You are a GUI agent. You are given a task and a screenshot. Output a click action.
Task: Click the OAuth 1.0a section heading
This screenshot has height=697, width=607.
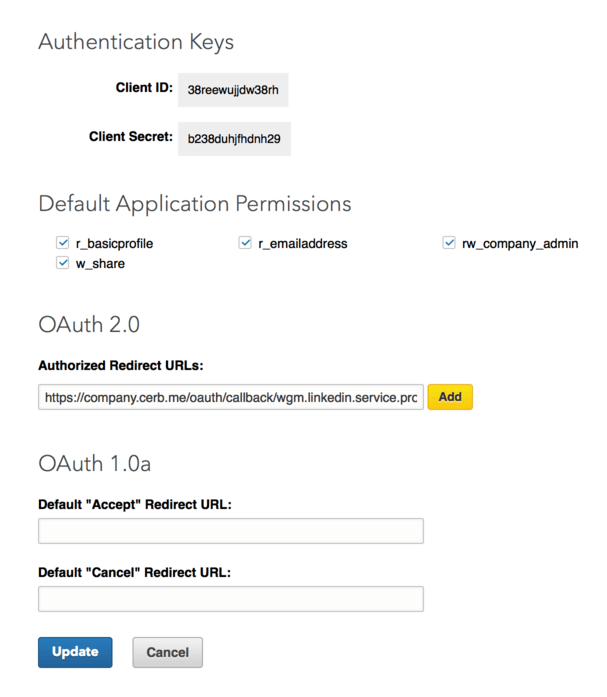point(95,464)
